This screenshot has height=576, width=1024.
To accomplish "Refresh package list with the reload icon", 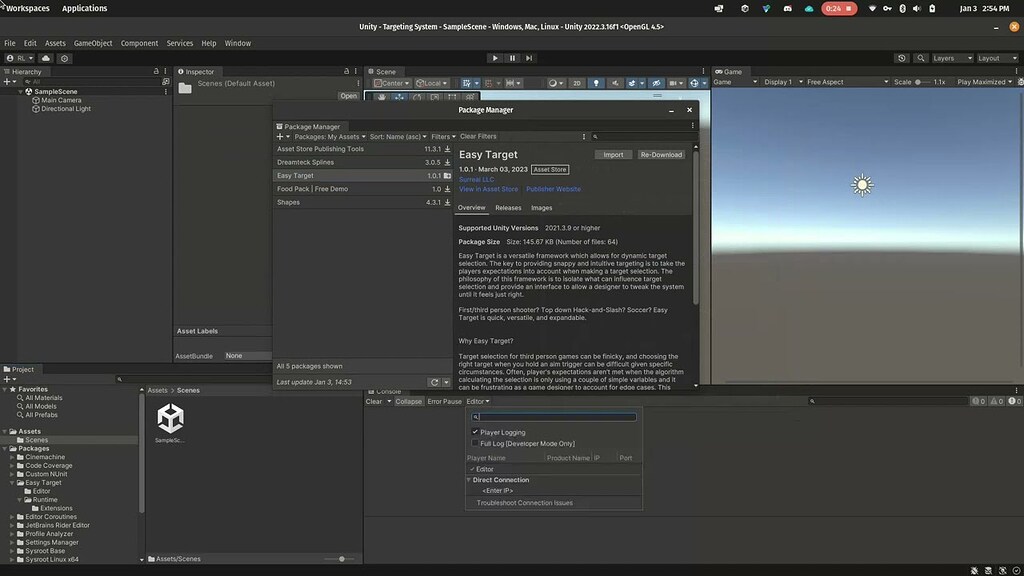I will (433, 382).
